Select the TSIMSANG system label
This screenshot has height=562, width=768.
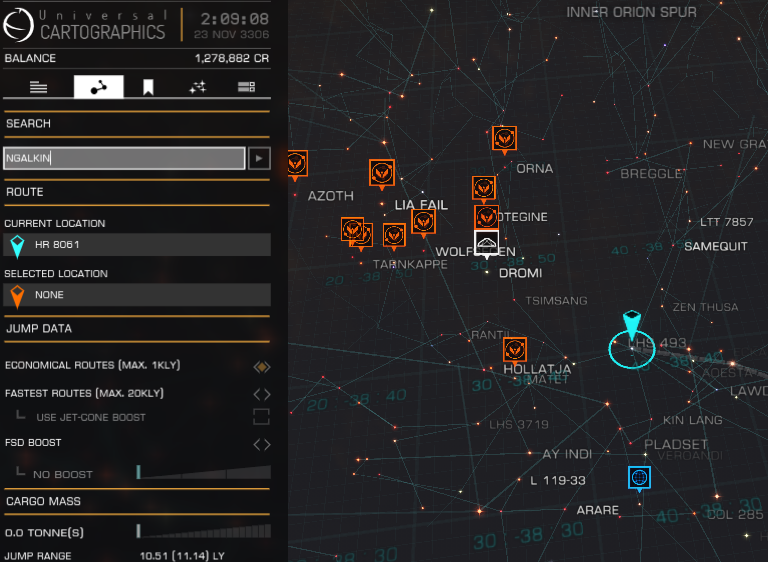[x=556, y=301]
